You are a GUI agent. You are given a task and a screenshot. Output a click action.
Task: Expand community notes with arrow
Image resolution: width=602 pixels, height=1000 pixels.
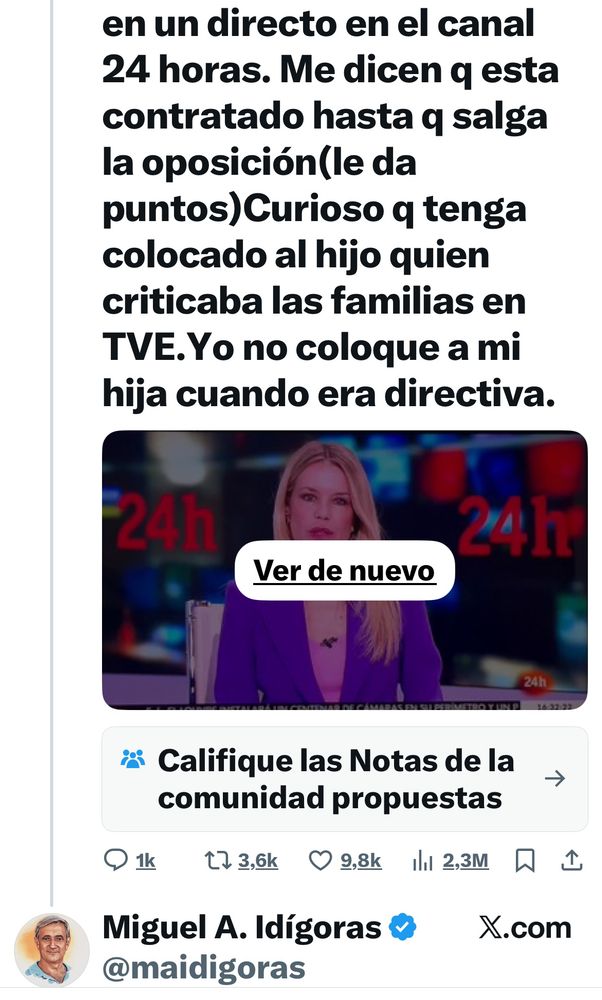click(x=555, y=778)
